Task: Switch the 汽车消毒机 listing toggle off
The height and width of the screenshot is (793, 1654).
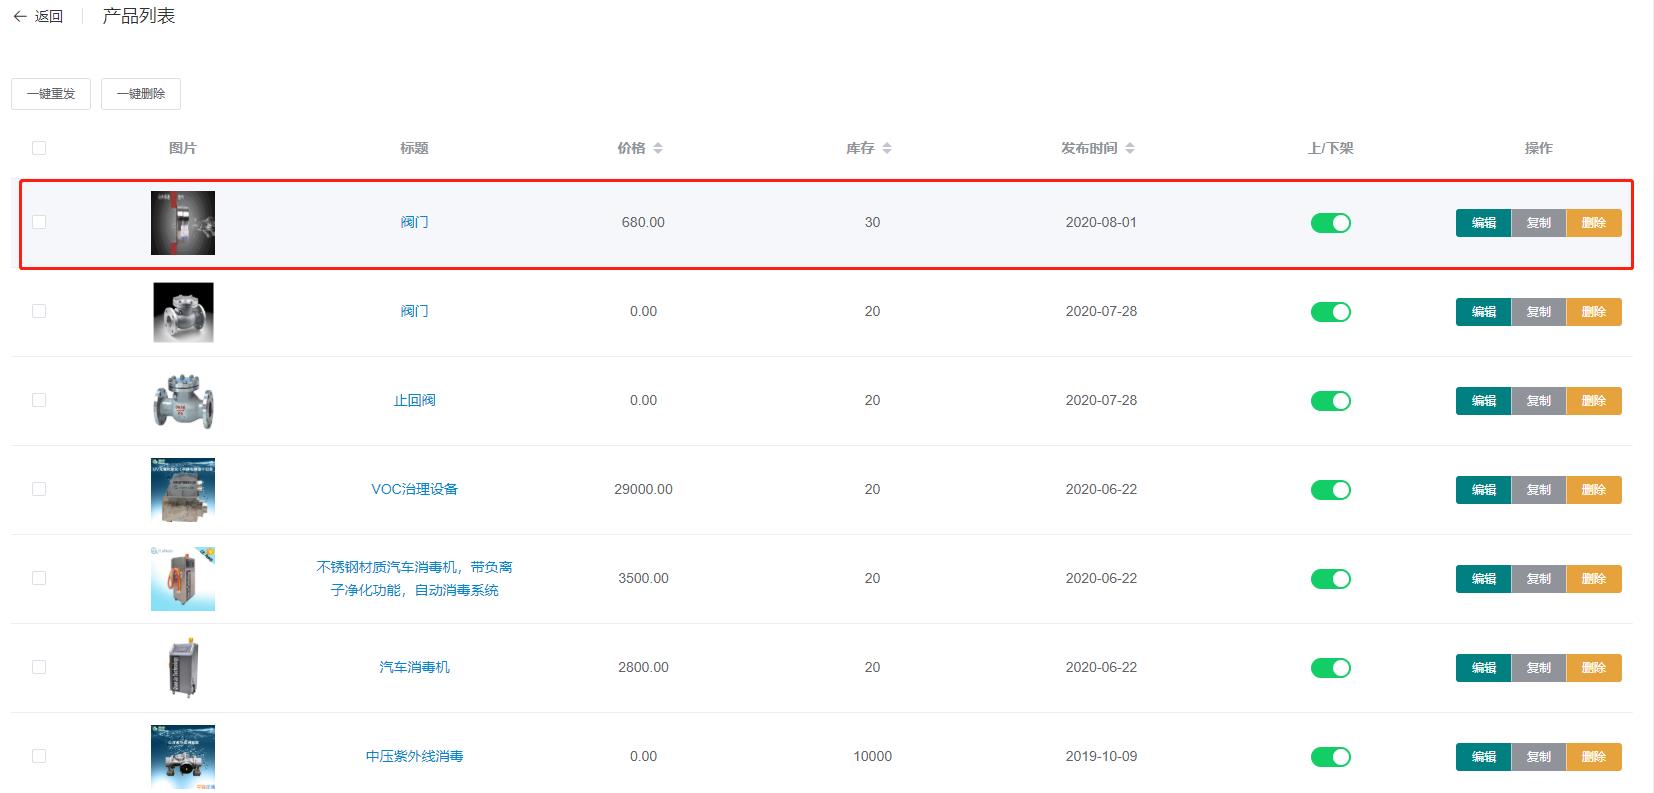Action: coord(1330,668)
